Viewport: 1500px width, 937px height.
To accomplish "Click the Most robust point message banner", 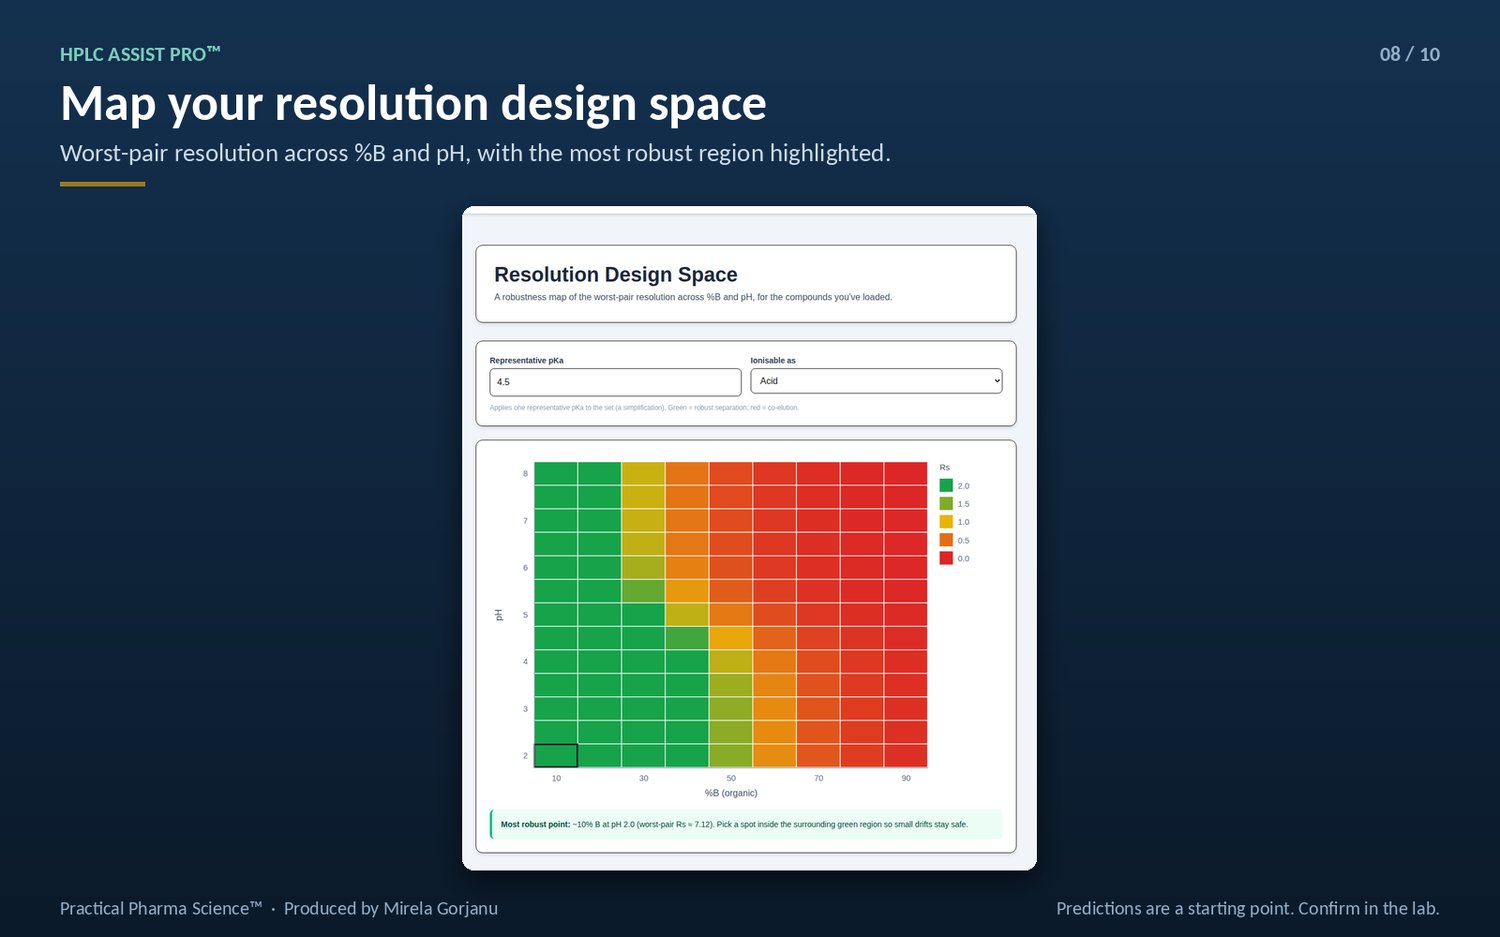I will click(x=746, y=824).
